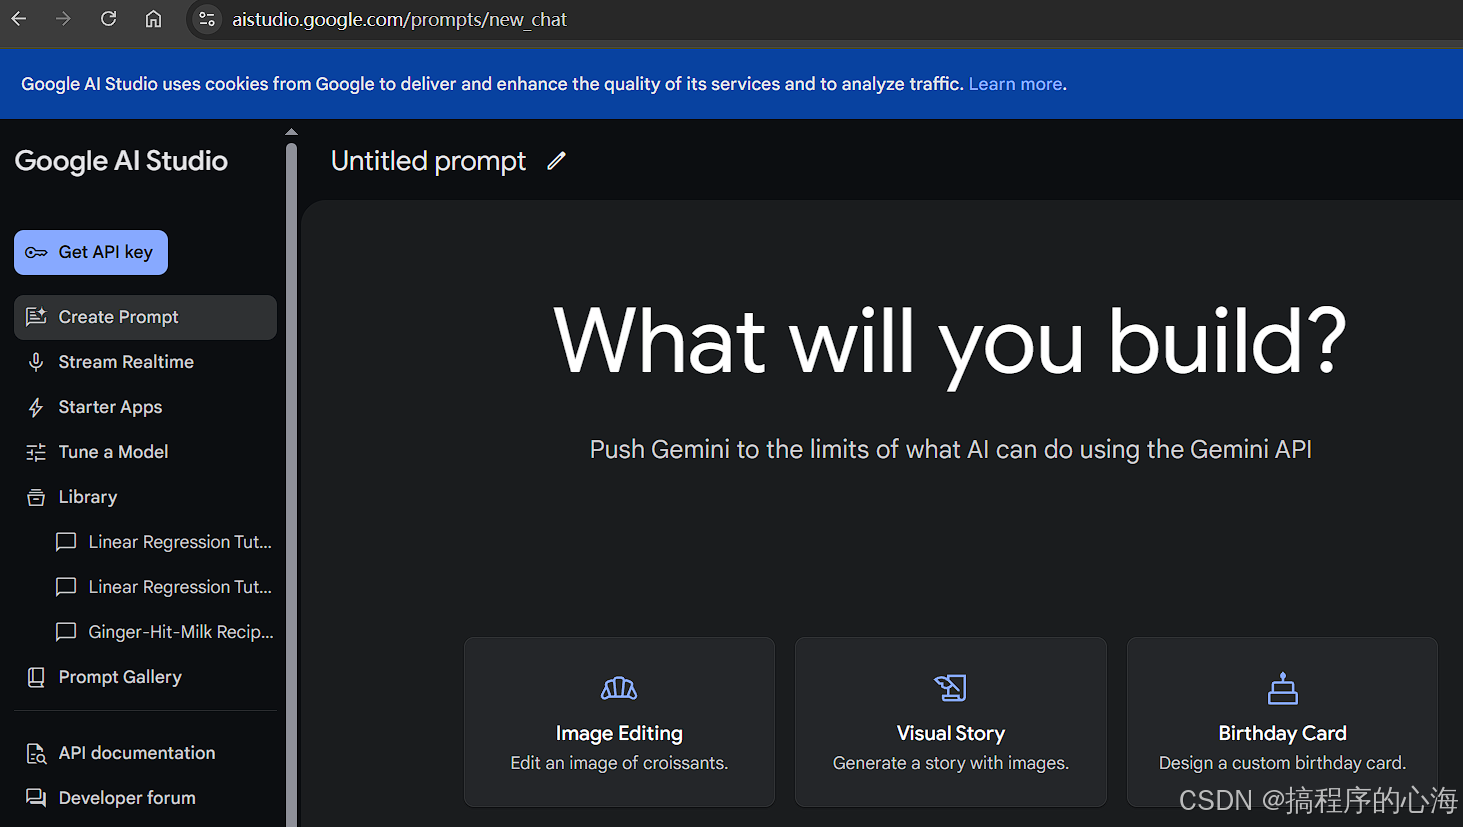
Task: Click the Starter Apps lightning icon
Action: 36,407
